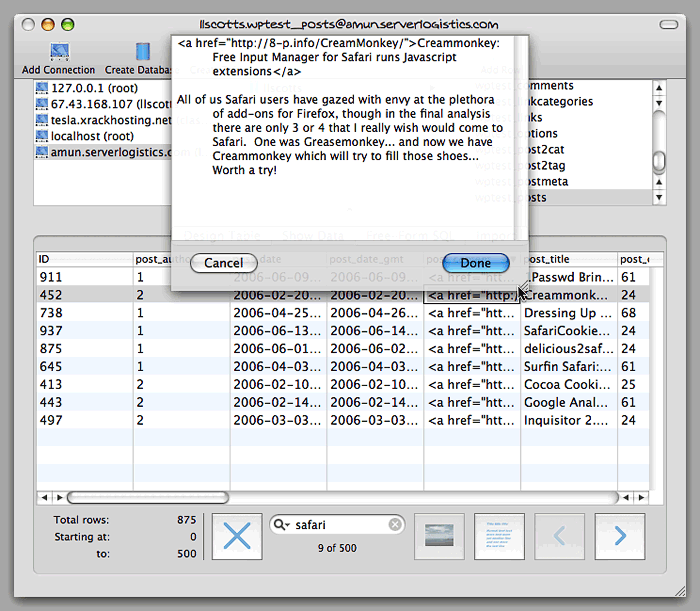Clear the safari search field
Image resolution: width=700 pixels, height=611 pixels.
395,524
